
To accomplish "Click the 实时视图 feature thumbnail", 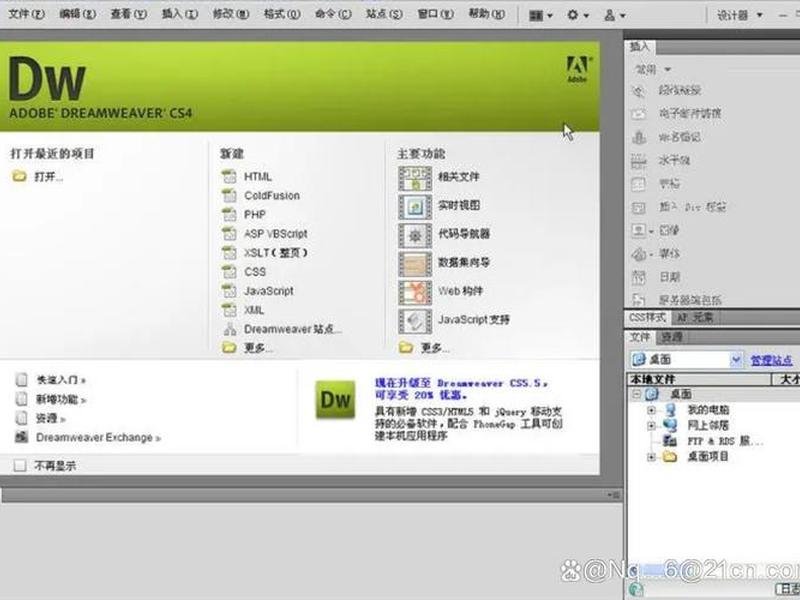I will [x=415, y=206].
